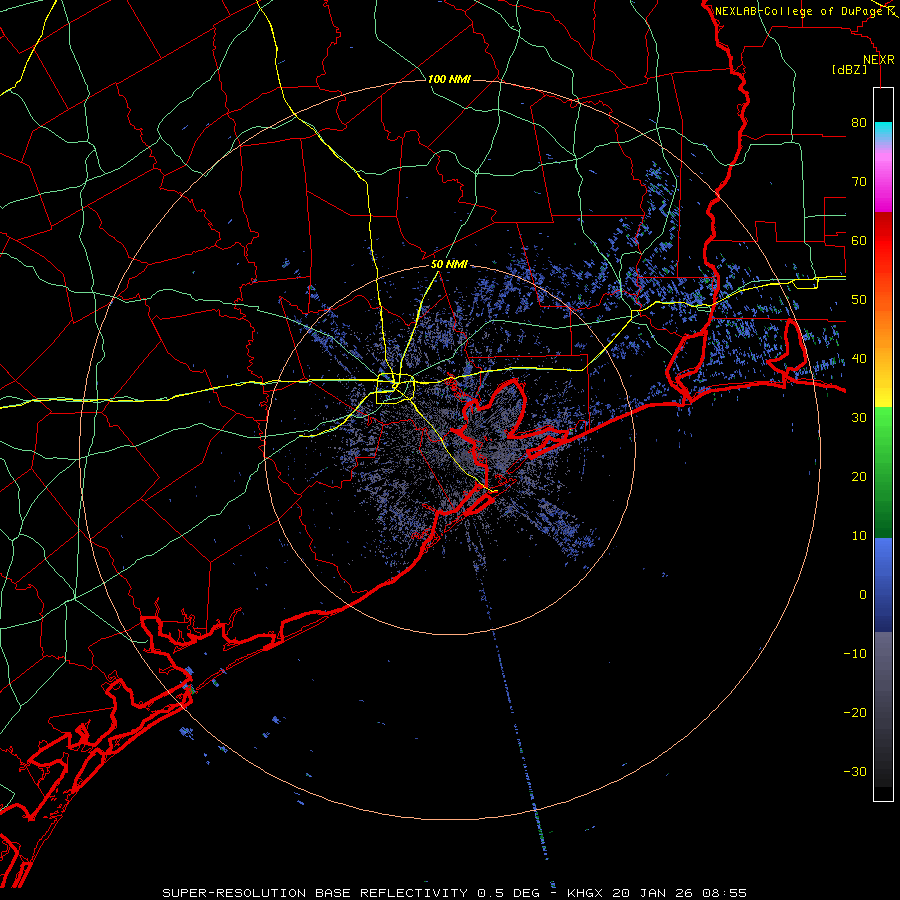Click the "100 NMI" range ring label

point(449,79)
